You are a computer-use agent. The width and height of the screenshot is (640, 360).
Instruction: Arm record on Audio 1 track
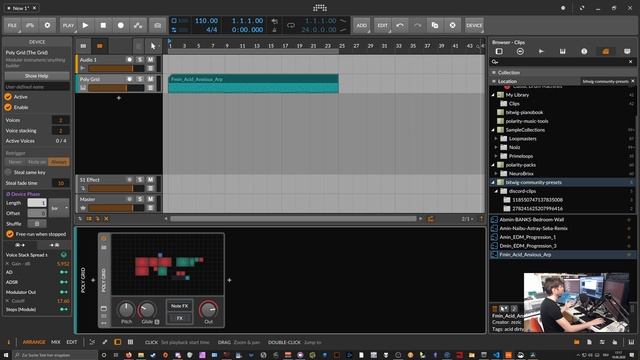(129, 60)
